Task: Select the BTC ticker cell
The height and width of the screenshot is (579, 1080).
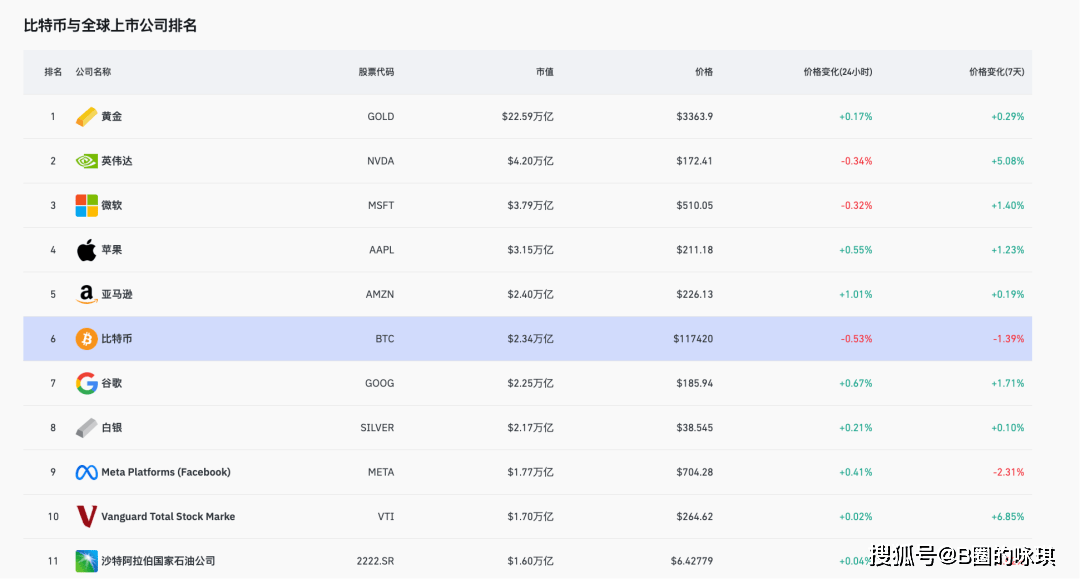Action: click(385, 339)
